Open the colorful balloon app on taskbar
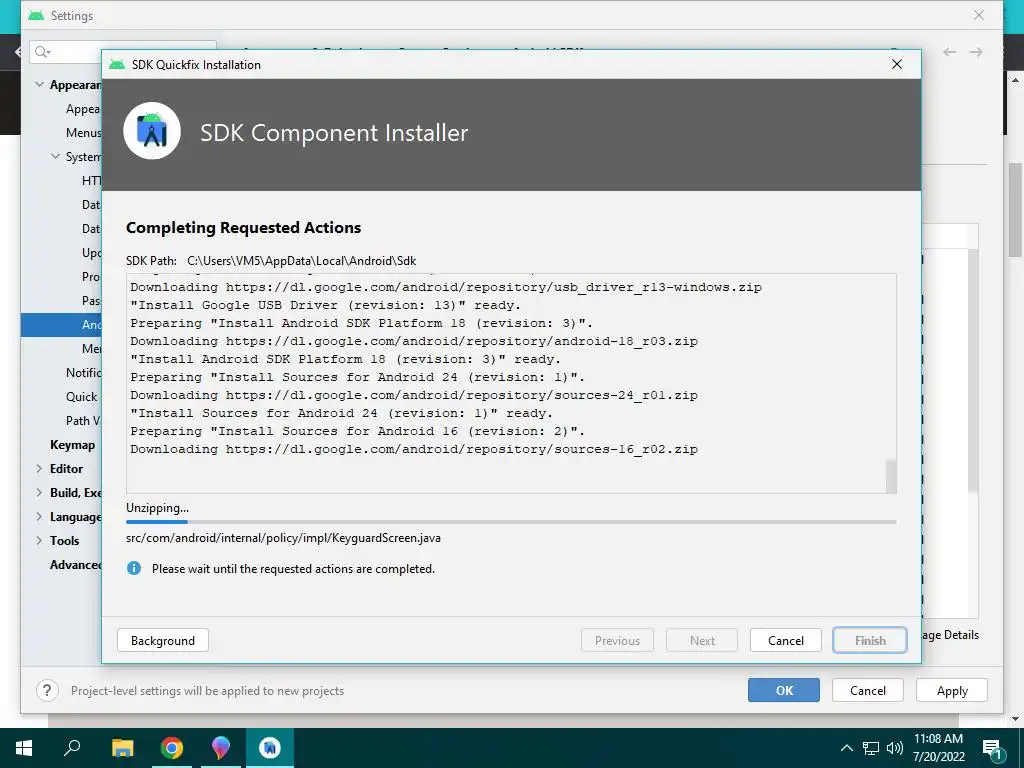This screenshot has height=768, width=1024. 221,748
